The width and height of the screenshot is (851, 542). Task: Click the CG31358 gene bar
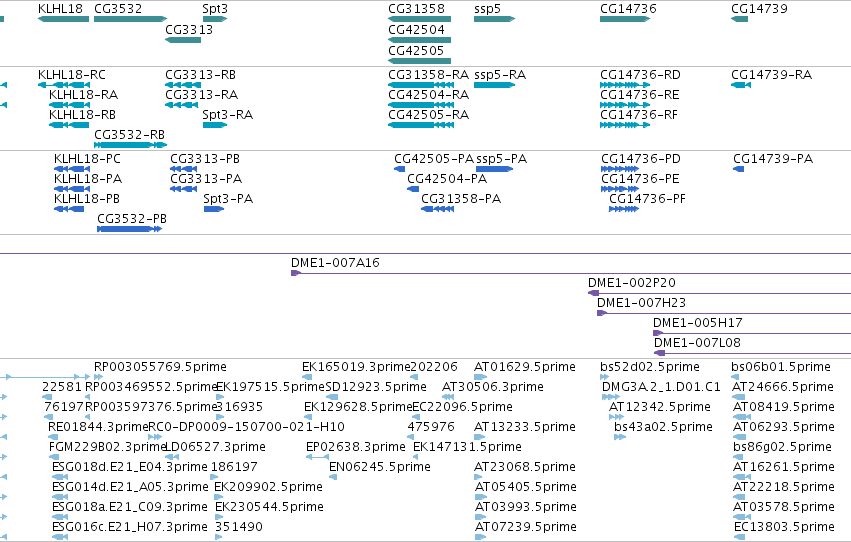(x=420, y=19)
